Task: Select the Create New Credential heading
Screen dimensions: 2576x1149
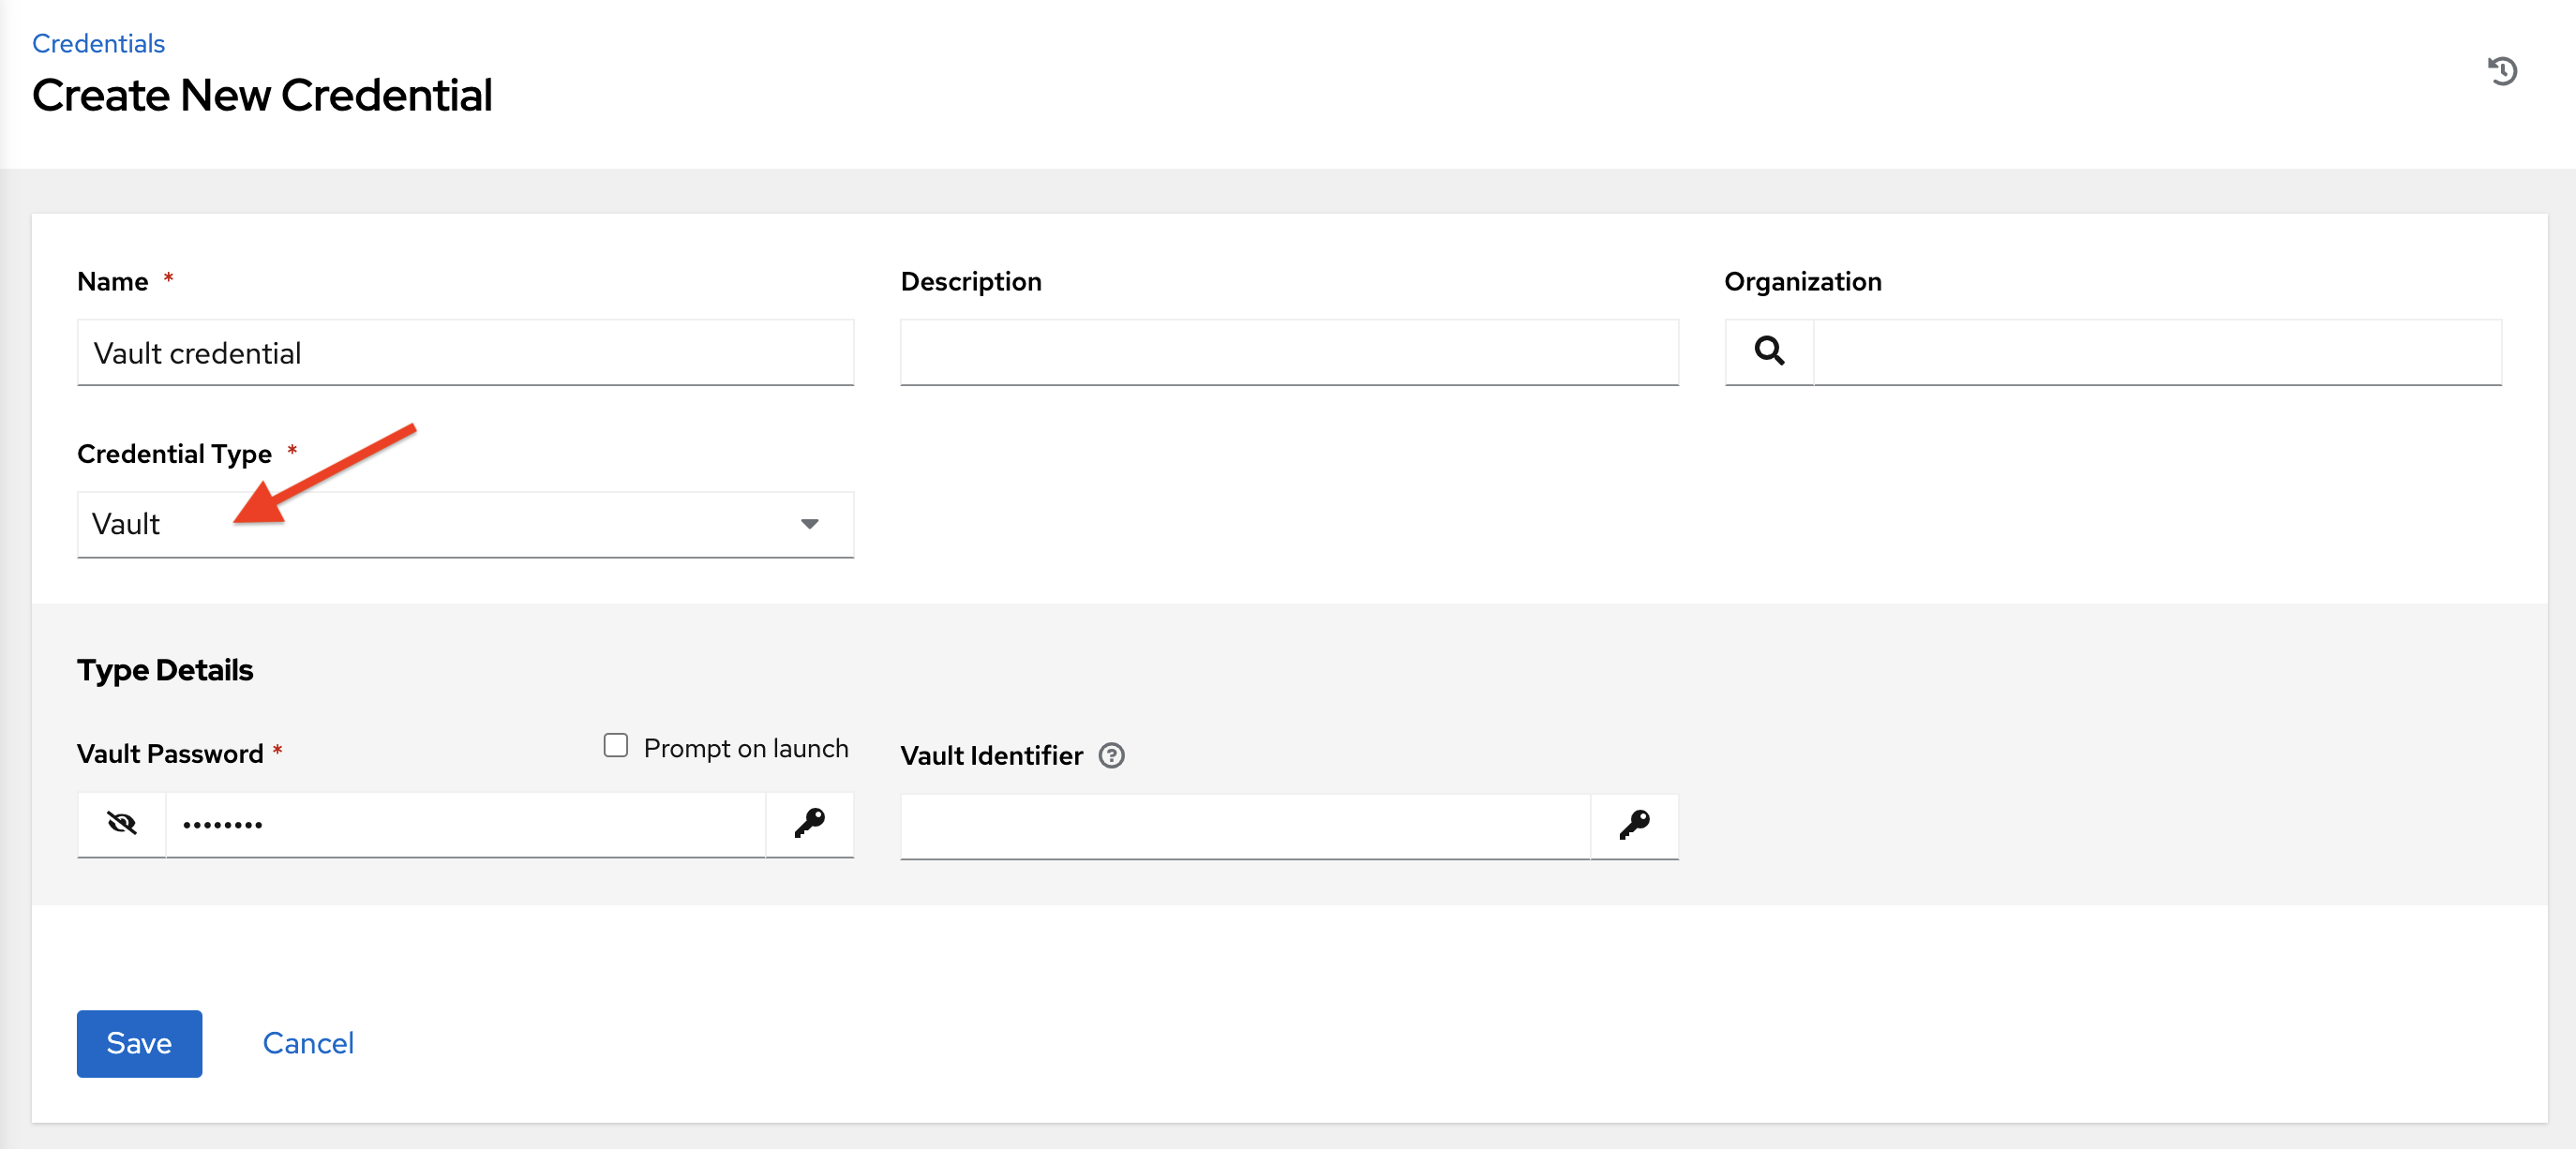Action: (x=262, y=95)
